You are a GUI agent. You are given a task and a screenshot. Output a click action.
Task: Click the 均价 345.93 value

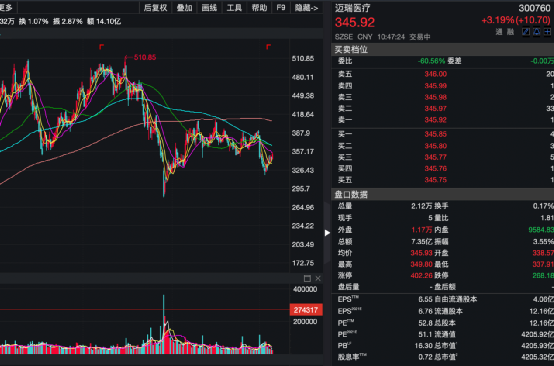click(421, 253)
